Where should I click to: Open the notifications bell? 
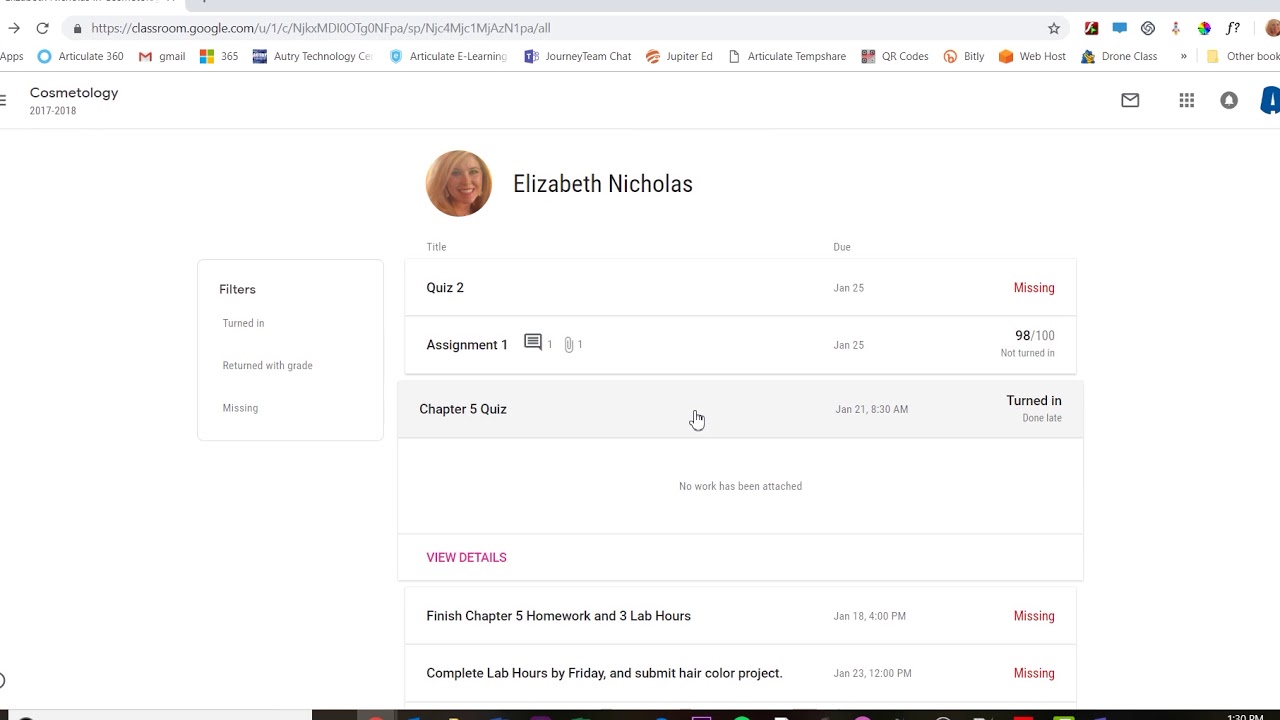[1229, 100]
